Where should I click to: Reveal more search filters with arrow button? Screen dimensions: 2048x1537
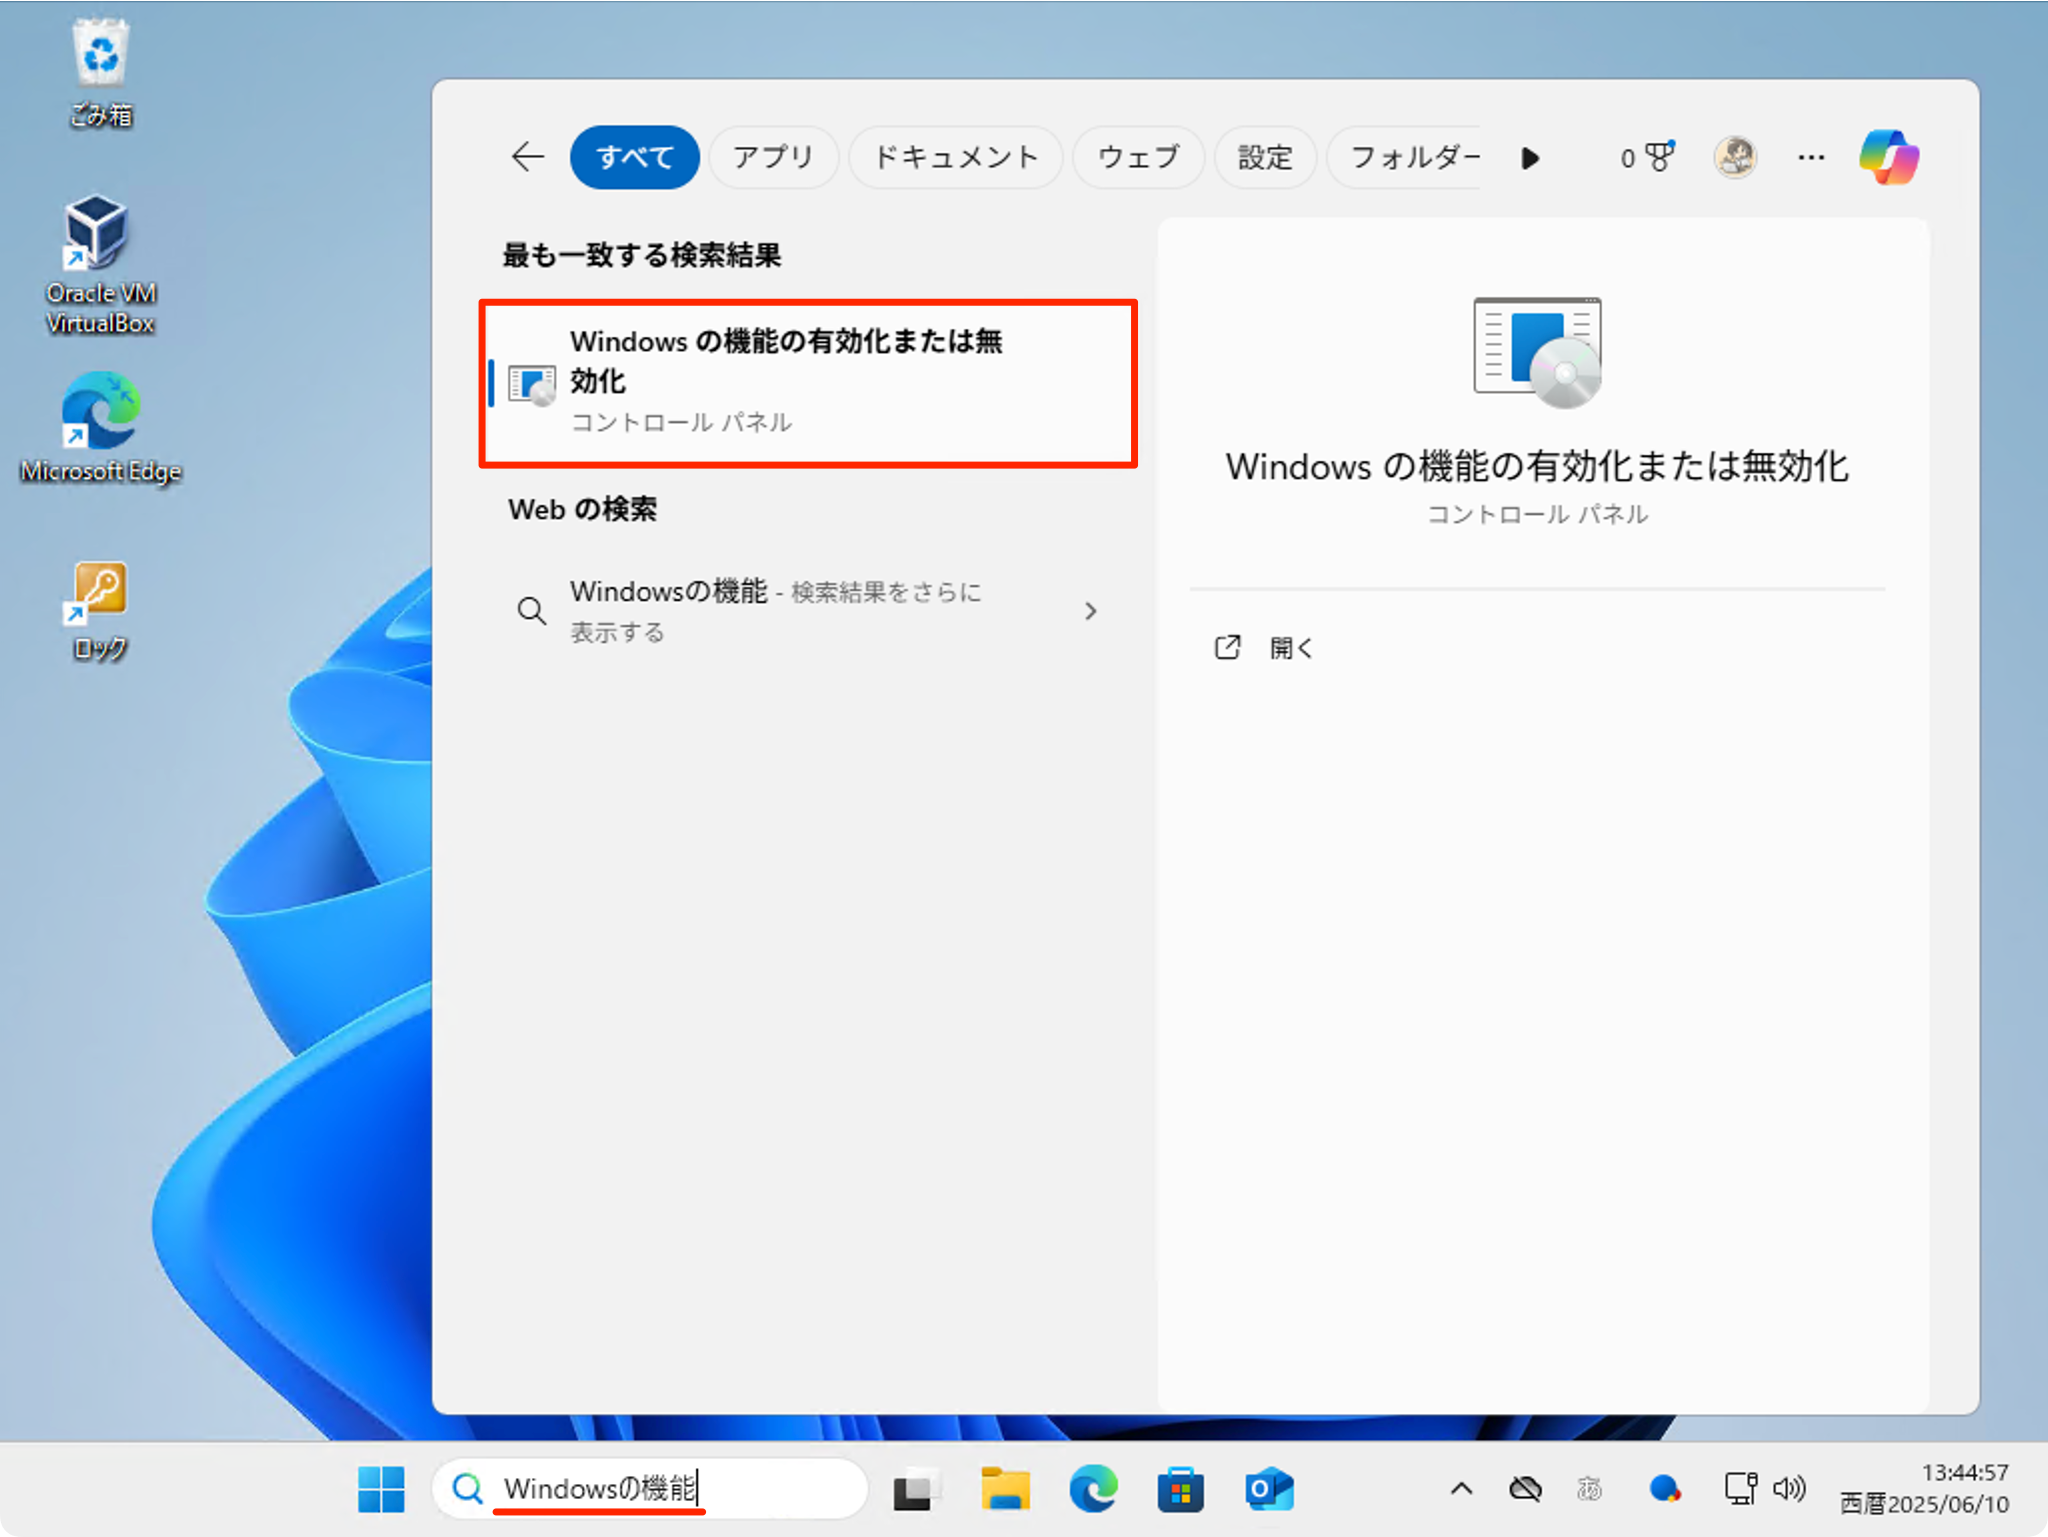tap(1529, 157)
